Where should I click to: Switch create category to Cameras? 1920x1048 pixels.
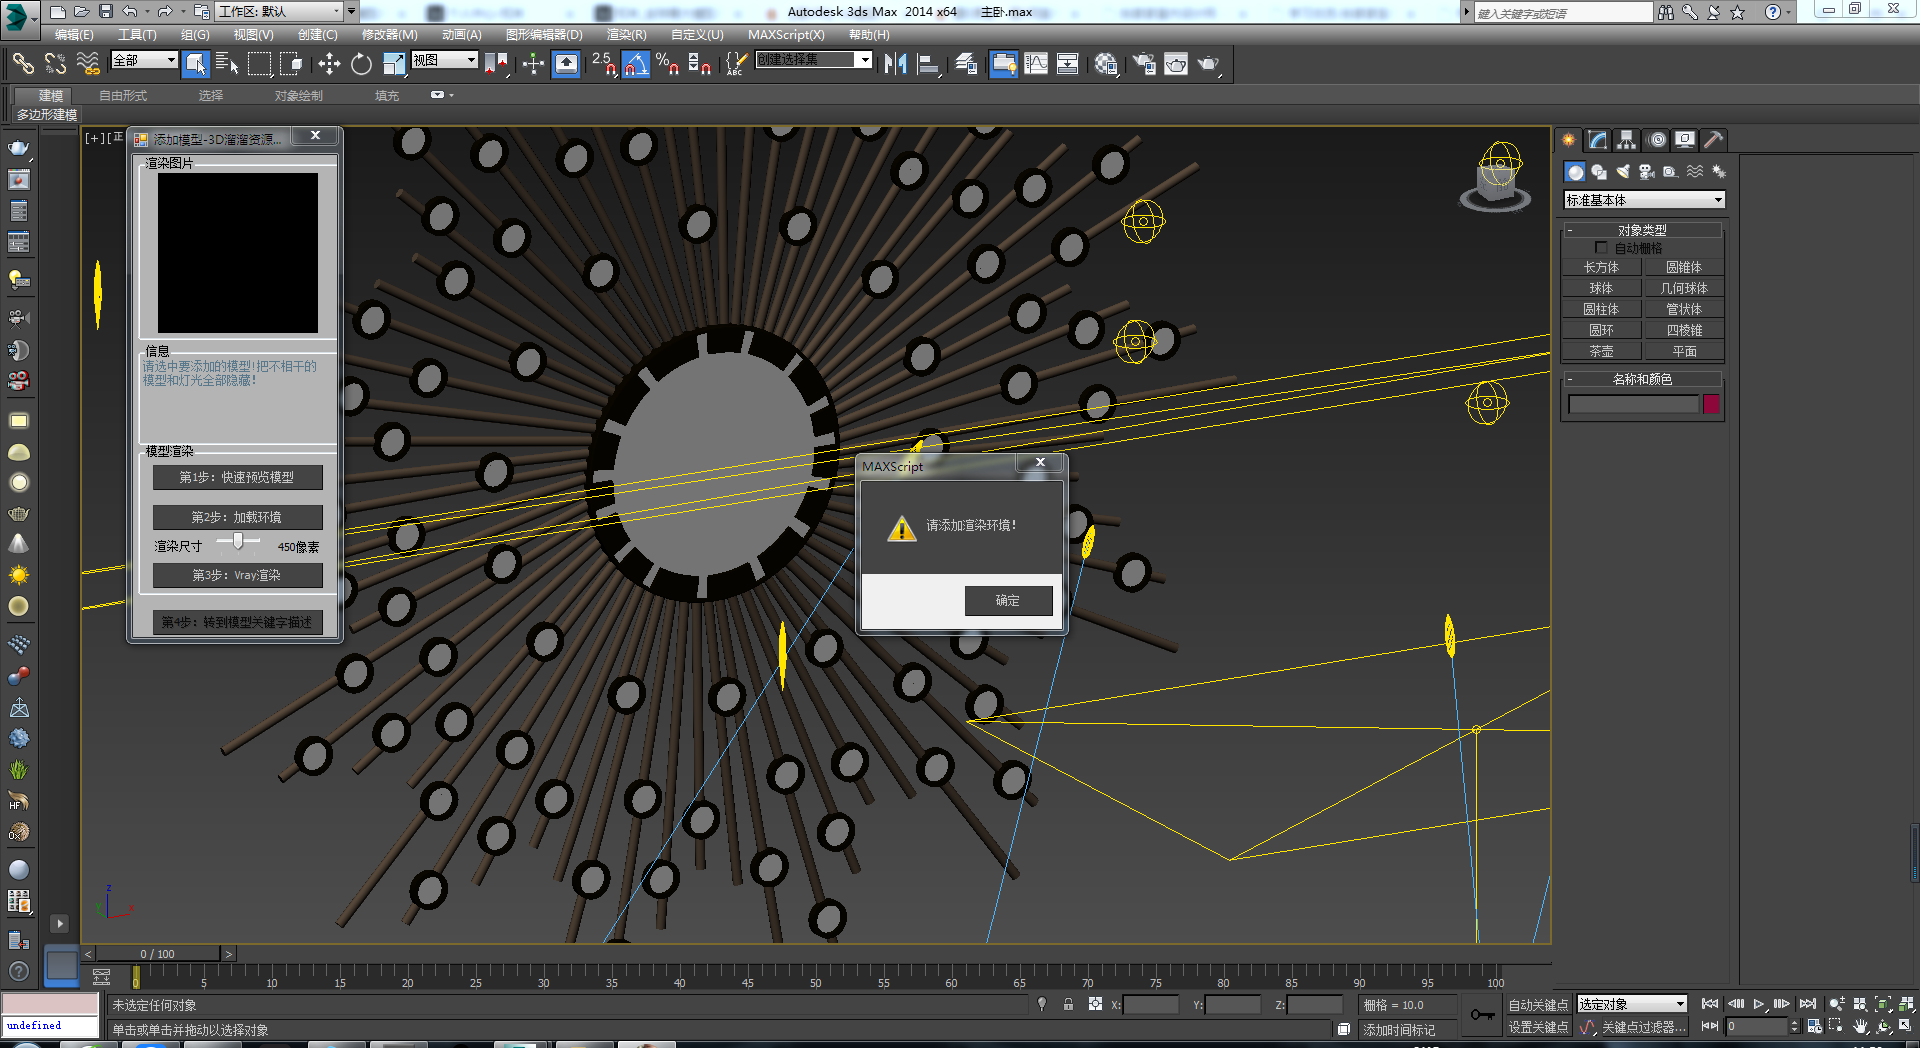[1647, 172]
